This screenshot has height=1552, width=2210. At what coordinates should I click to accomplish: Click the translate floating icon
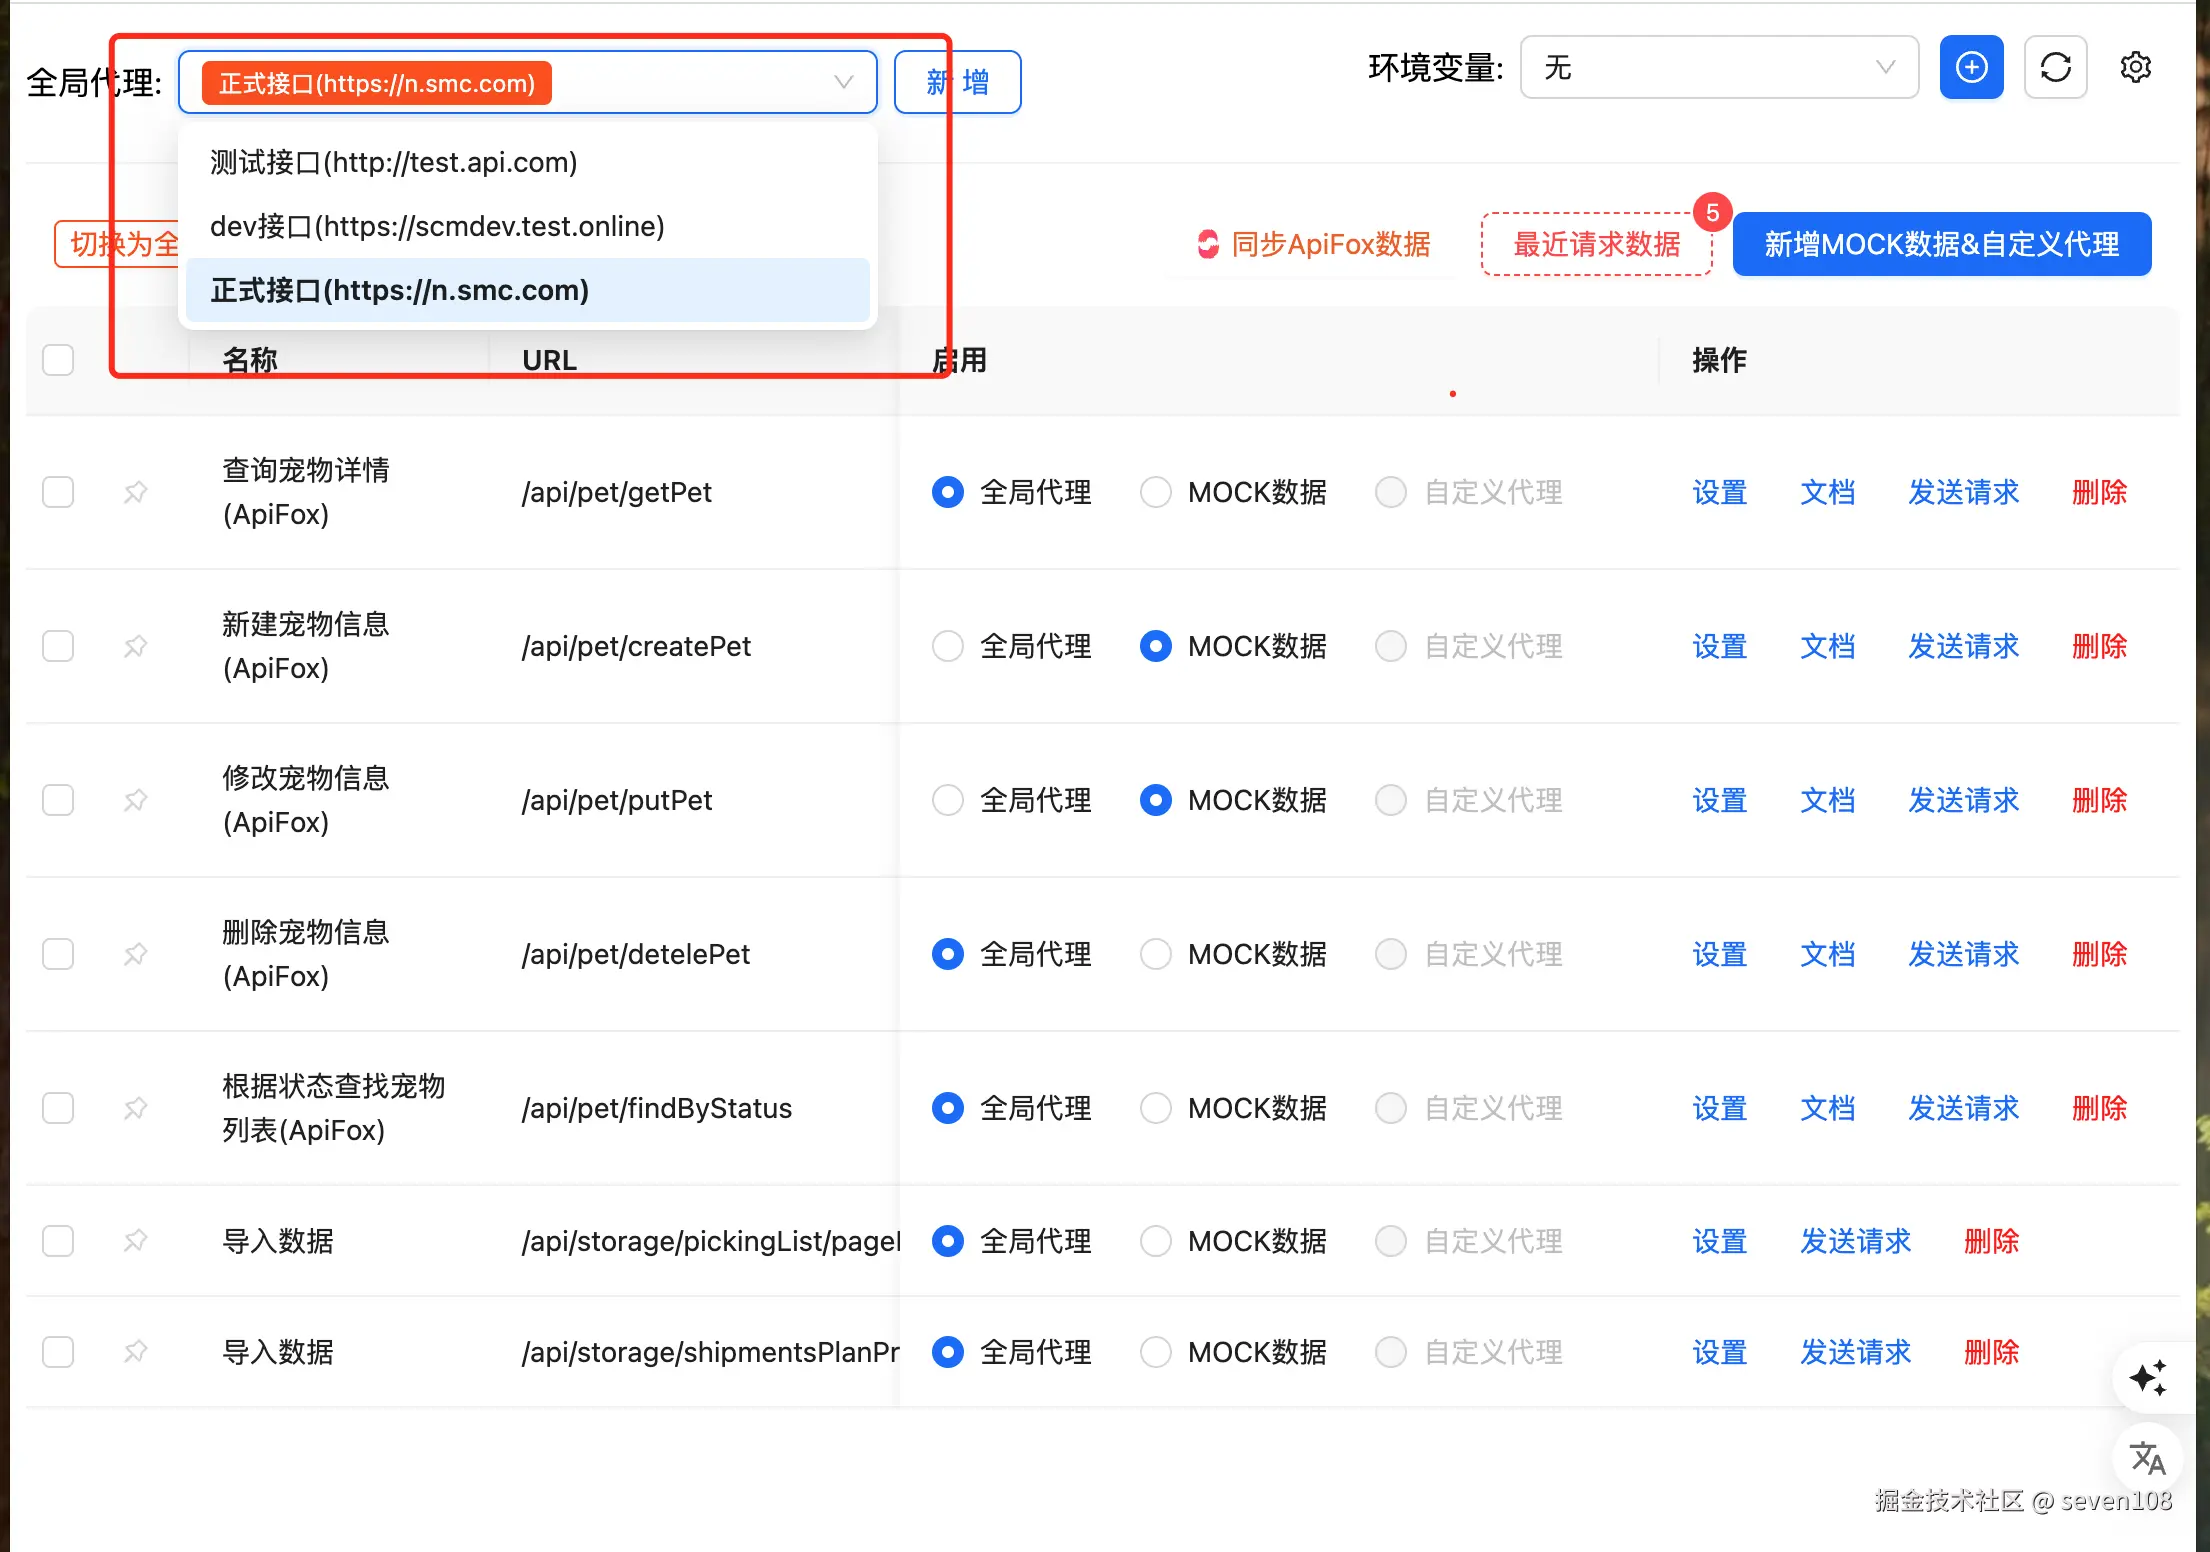(x=2147, y=1458)
